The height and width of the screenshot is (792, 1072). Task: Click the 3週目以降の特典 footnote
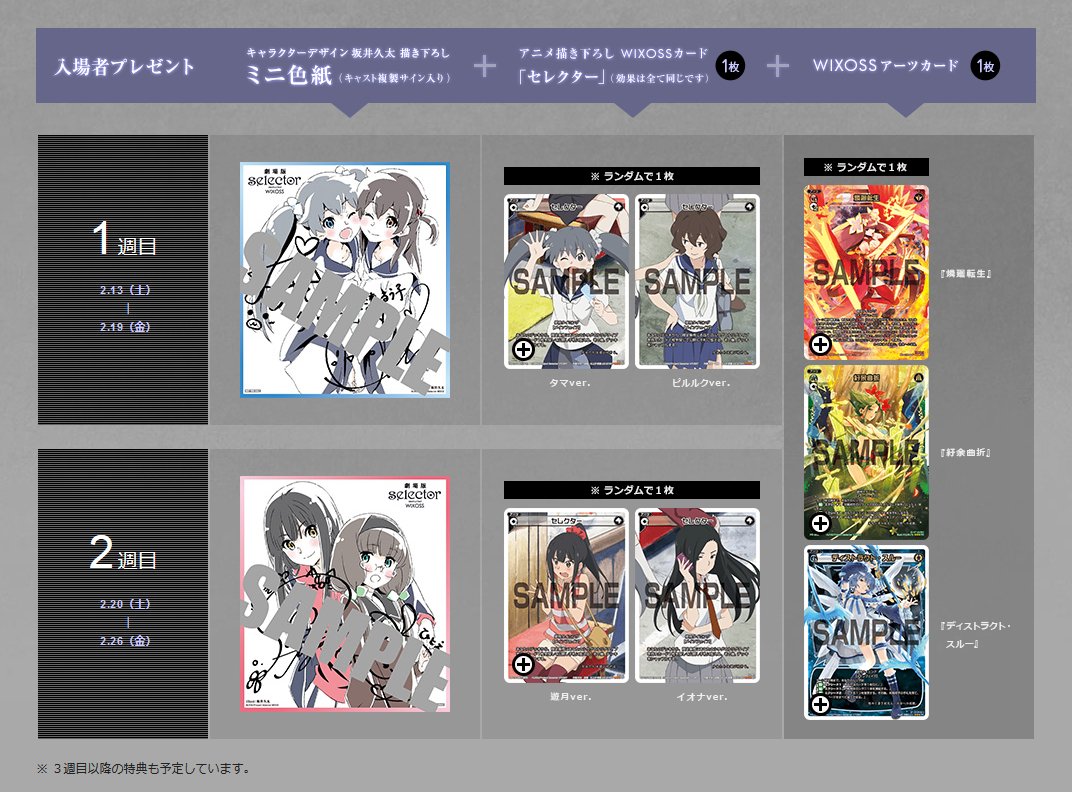click(144, 769)
